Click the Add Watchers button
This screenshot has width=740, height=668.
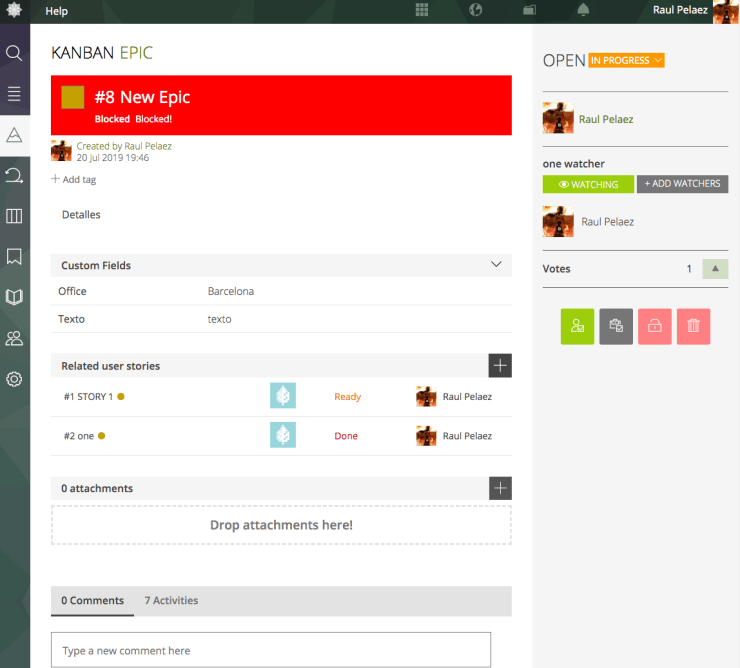coord(682,184)
